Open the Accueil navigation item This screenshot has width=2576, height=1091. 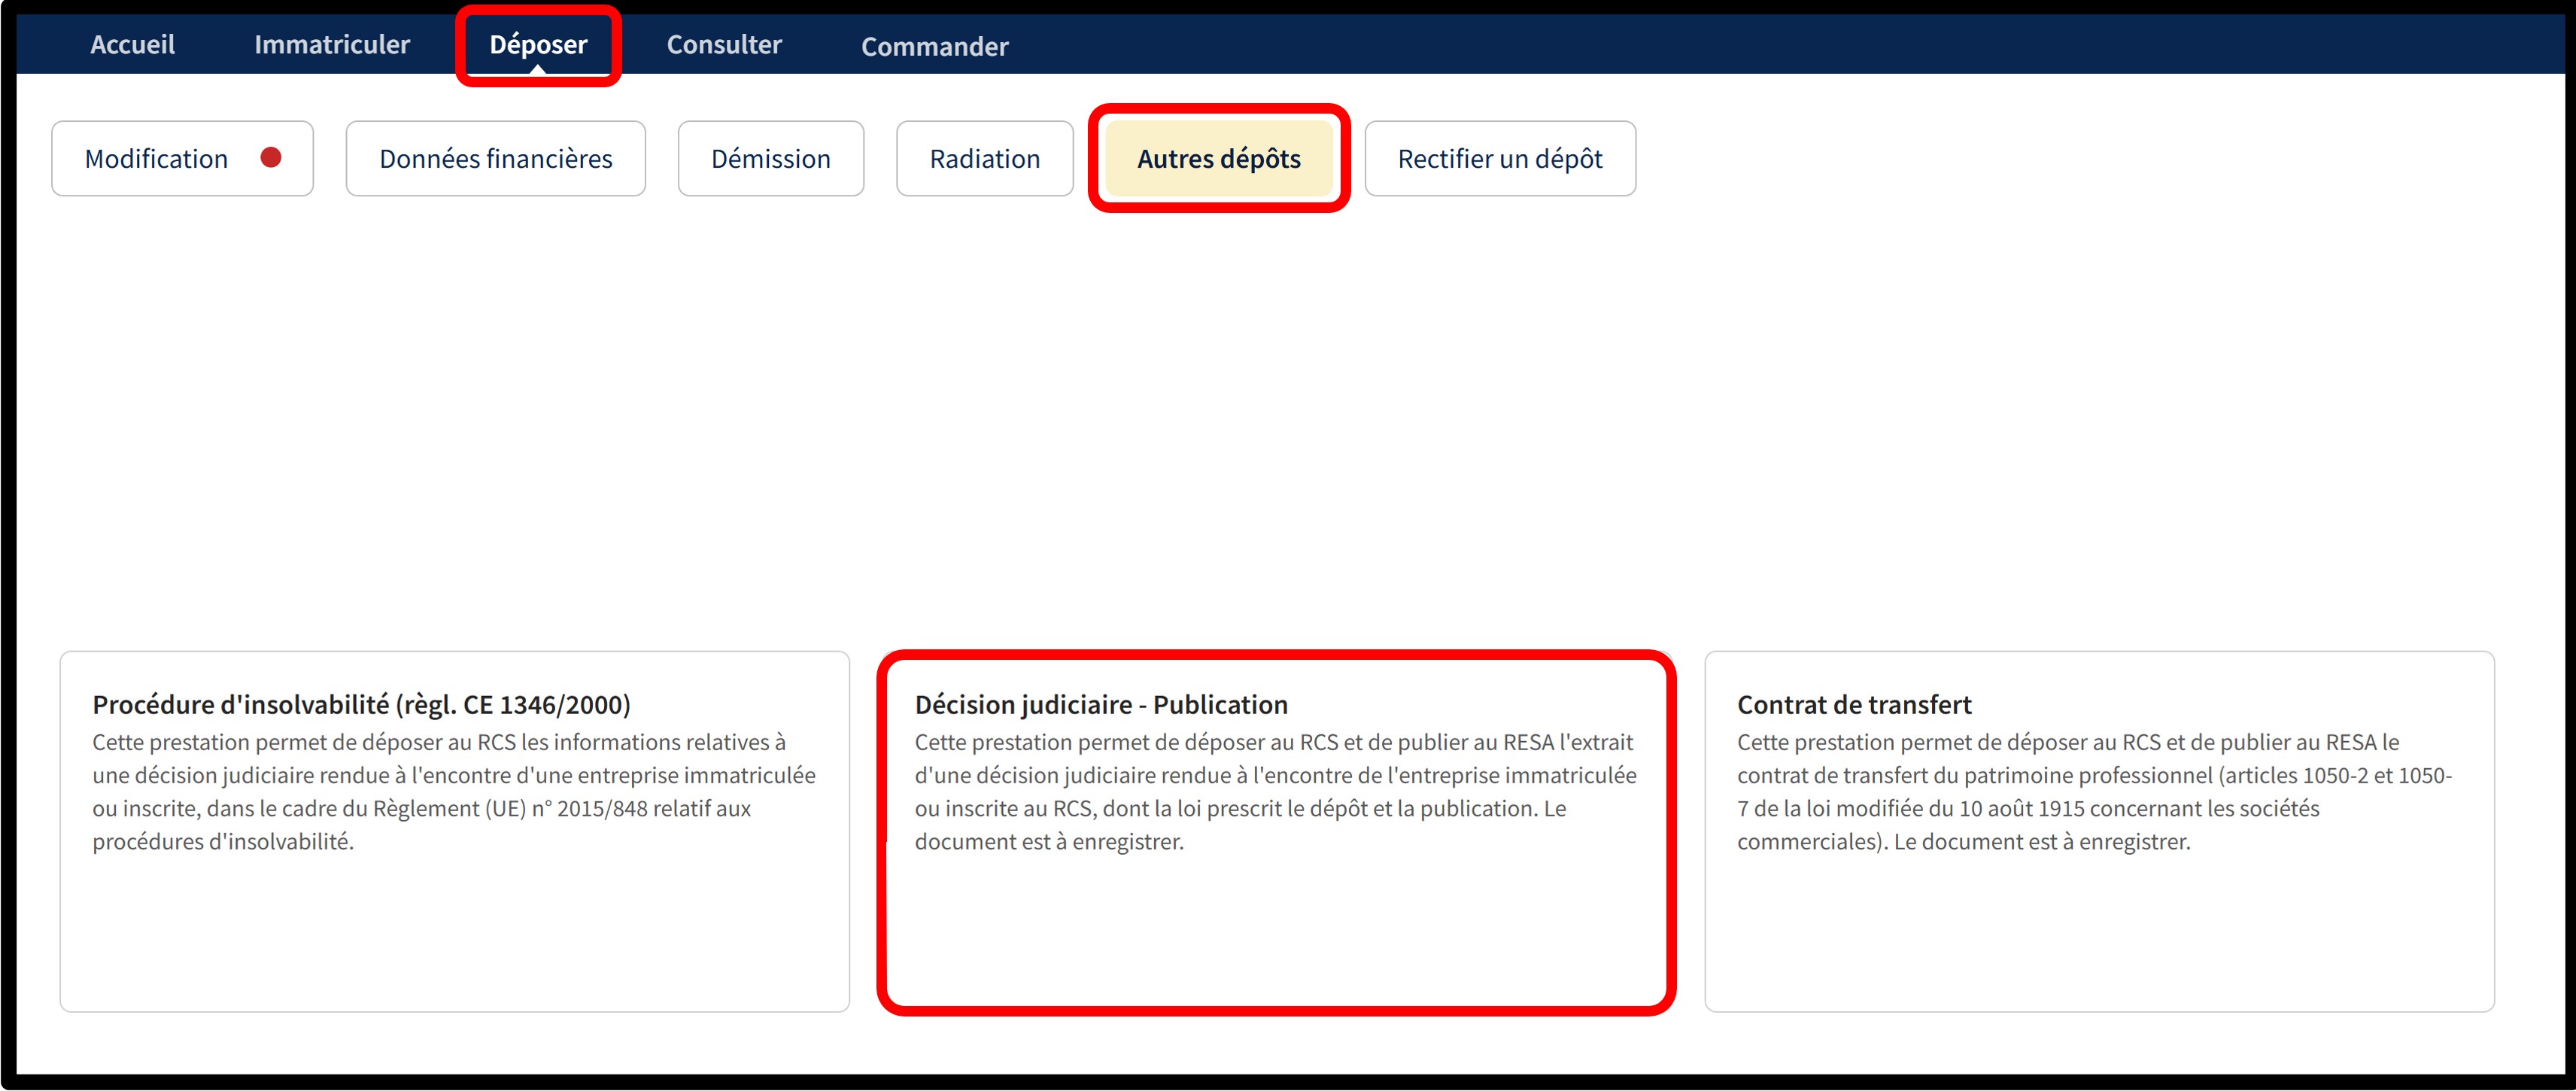click(132, 45)
